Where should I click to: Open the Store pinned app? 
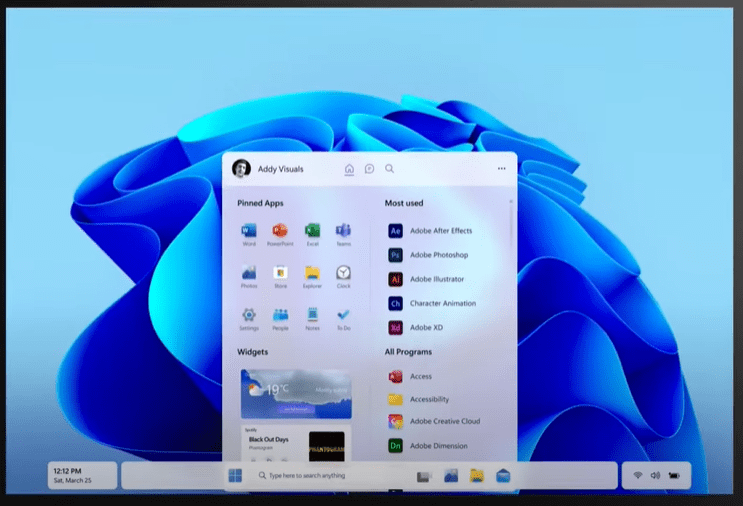[281, 276]
